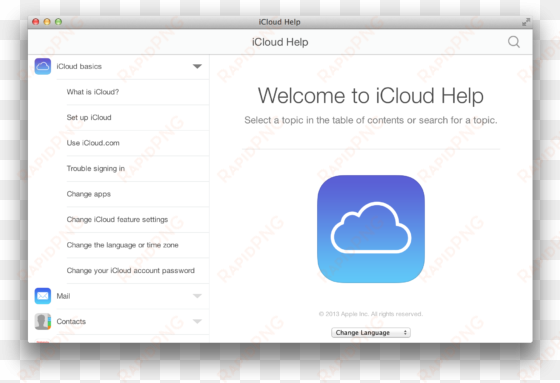Viewport: 560px width, 383px height.
Task: Open the "Change apps" topic
Action: pos(89,194)
